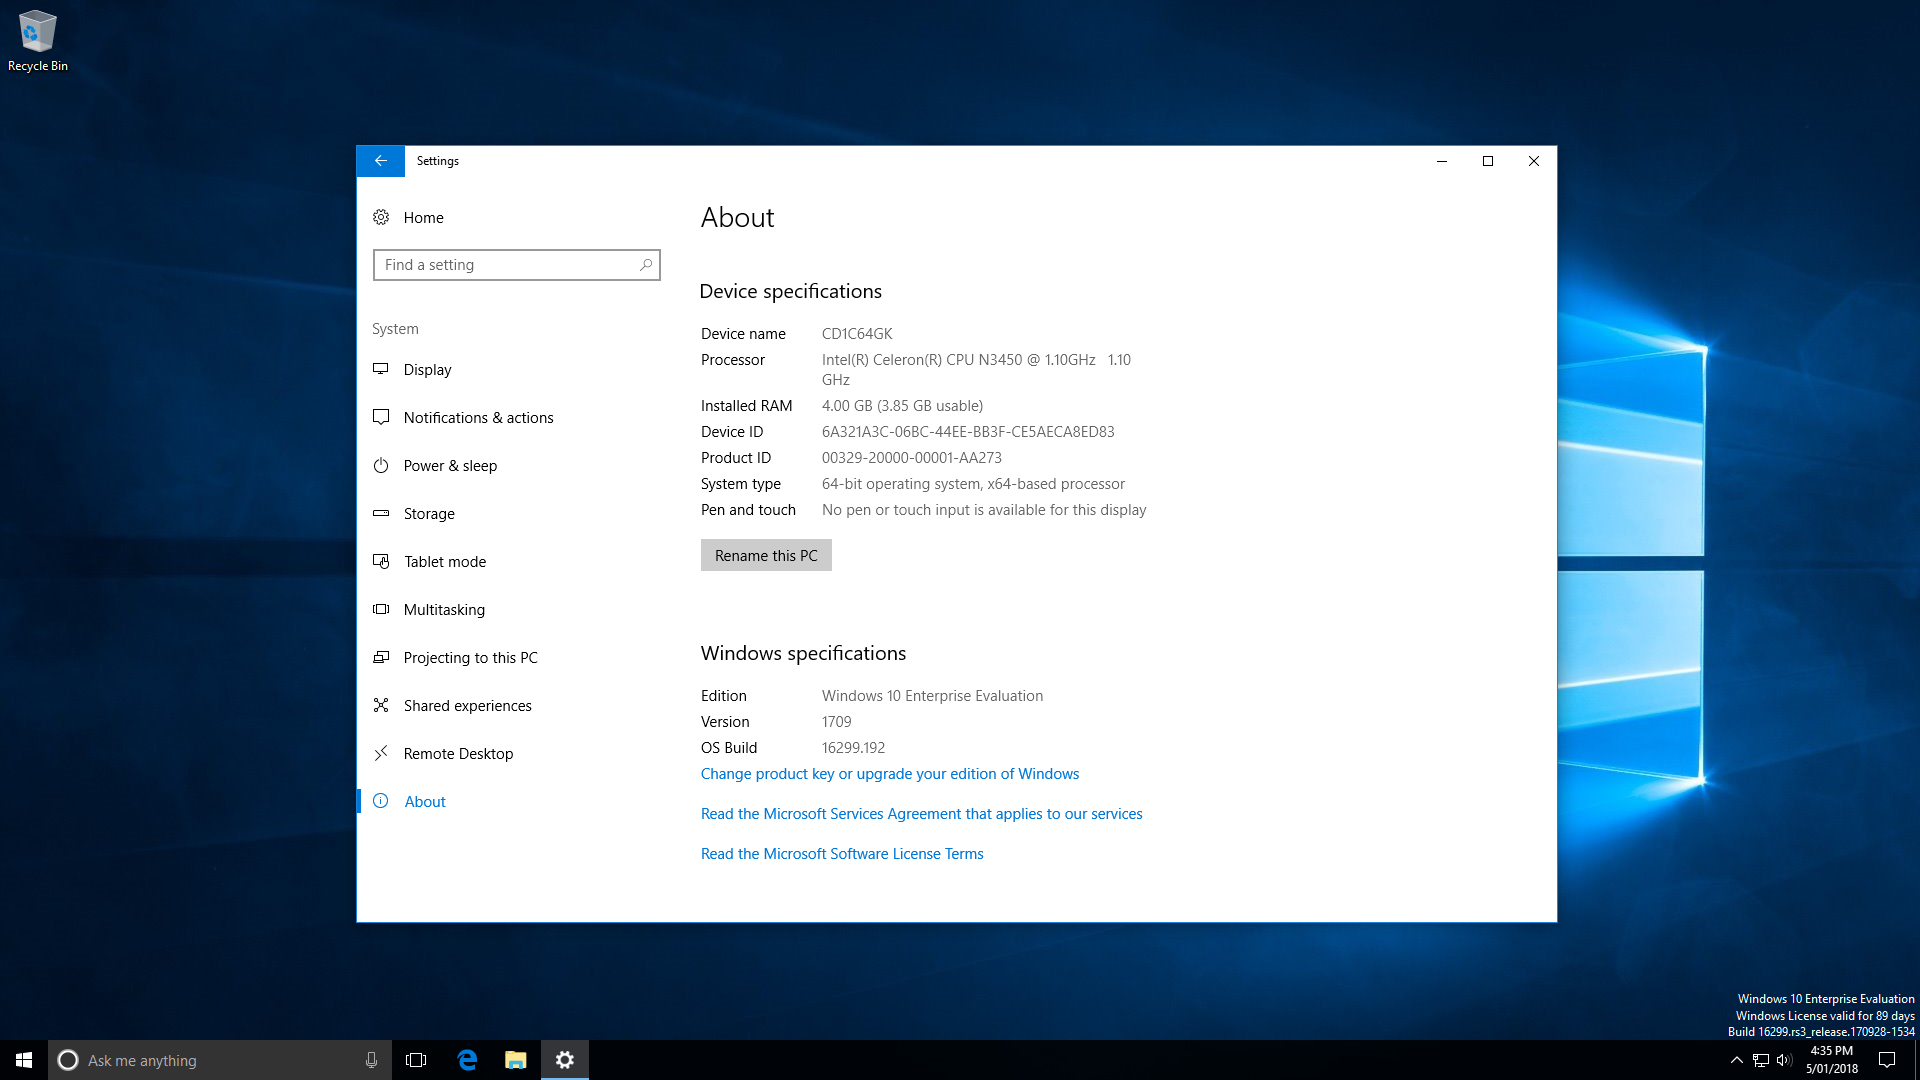Click the Ask me anything search box

point(219,1060)
